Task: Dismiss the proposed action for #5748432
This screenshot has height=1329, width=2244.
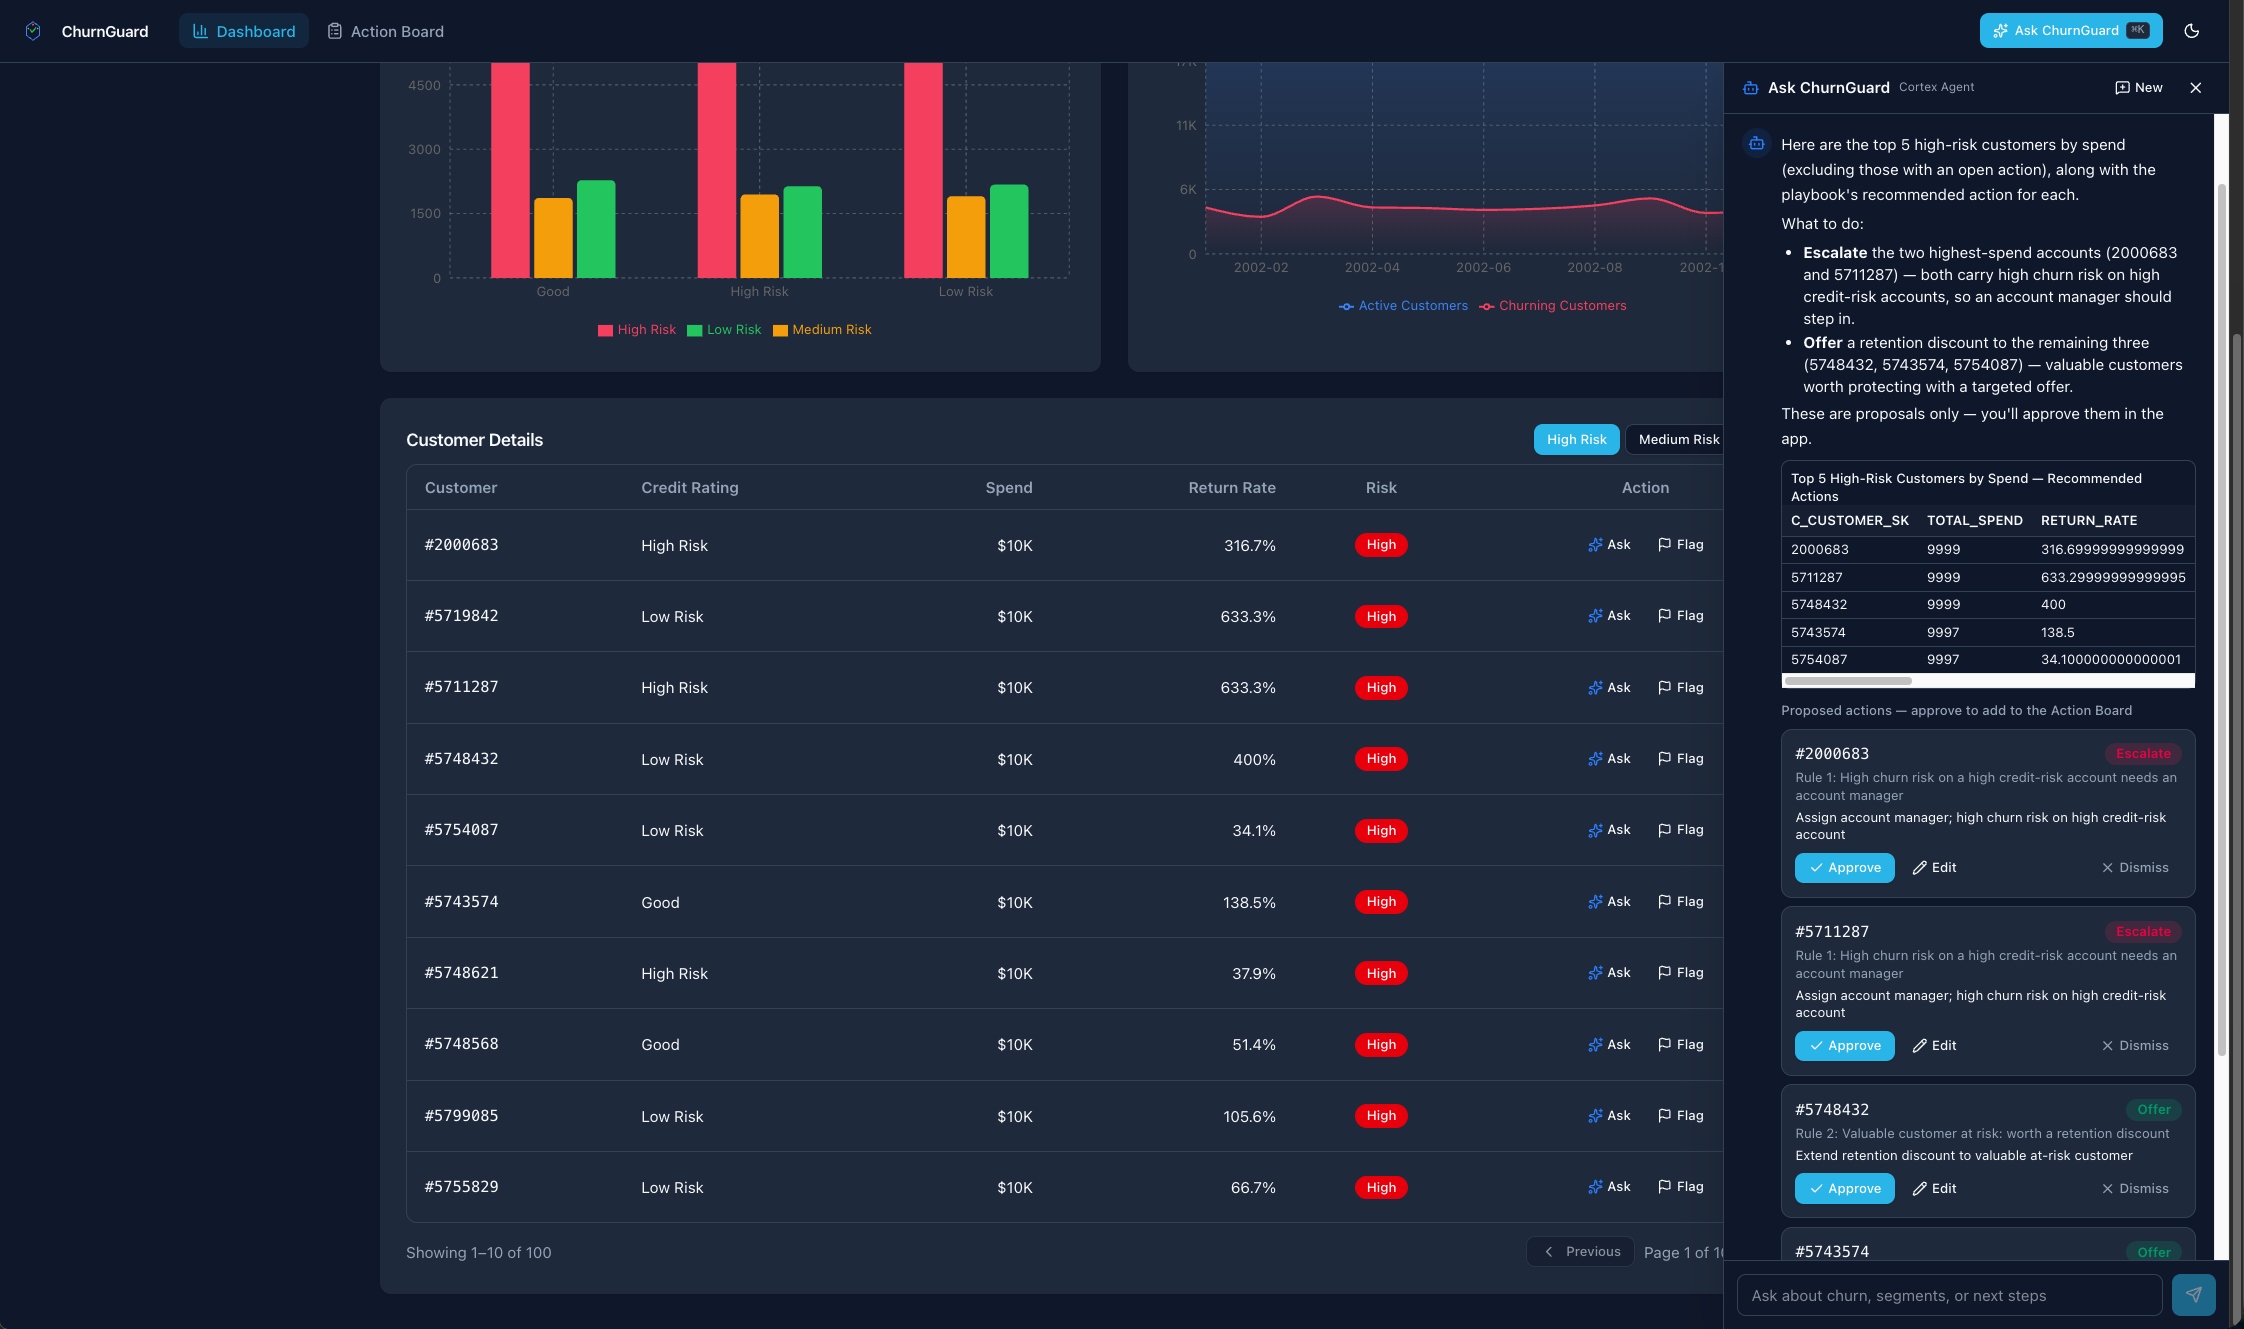Action: 2135,1189
